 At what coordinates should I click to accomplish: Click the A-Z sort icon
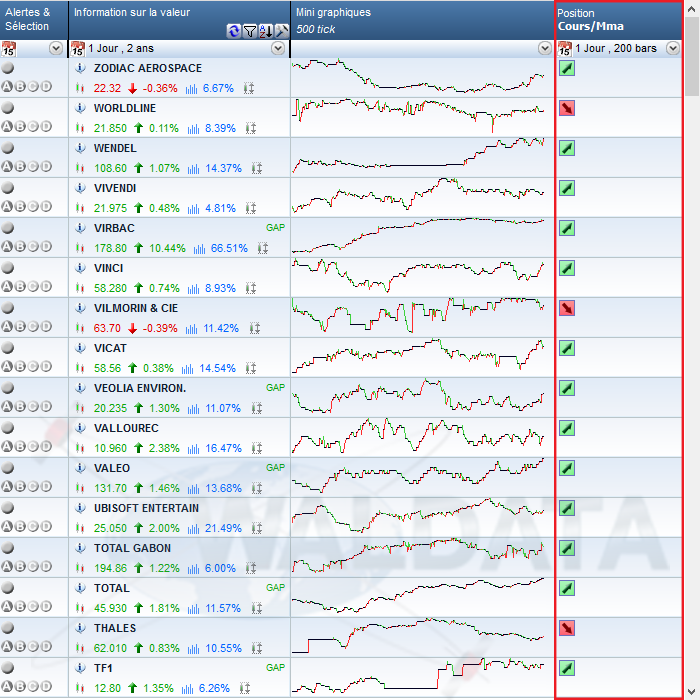[x=266, y=31]
